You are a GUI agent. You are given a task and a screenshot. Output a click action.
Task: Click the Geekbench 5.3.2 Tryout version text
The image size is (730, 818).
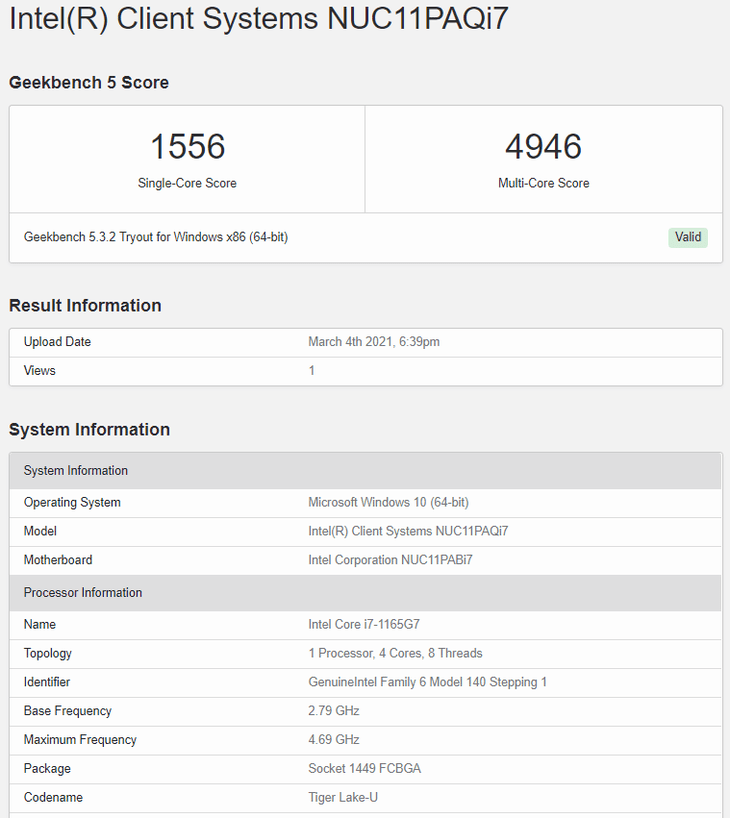coord(156,237)
